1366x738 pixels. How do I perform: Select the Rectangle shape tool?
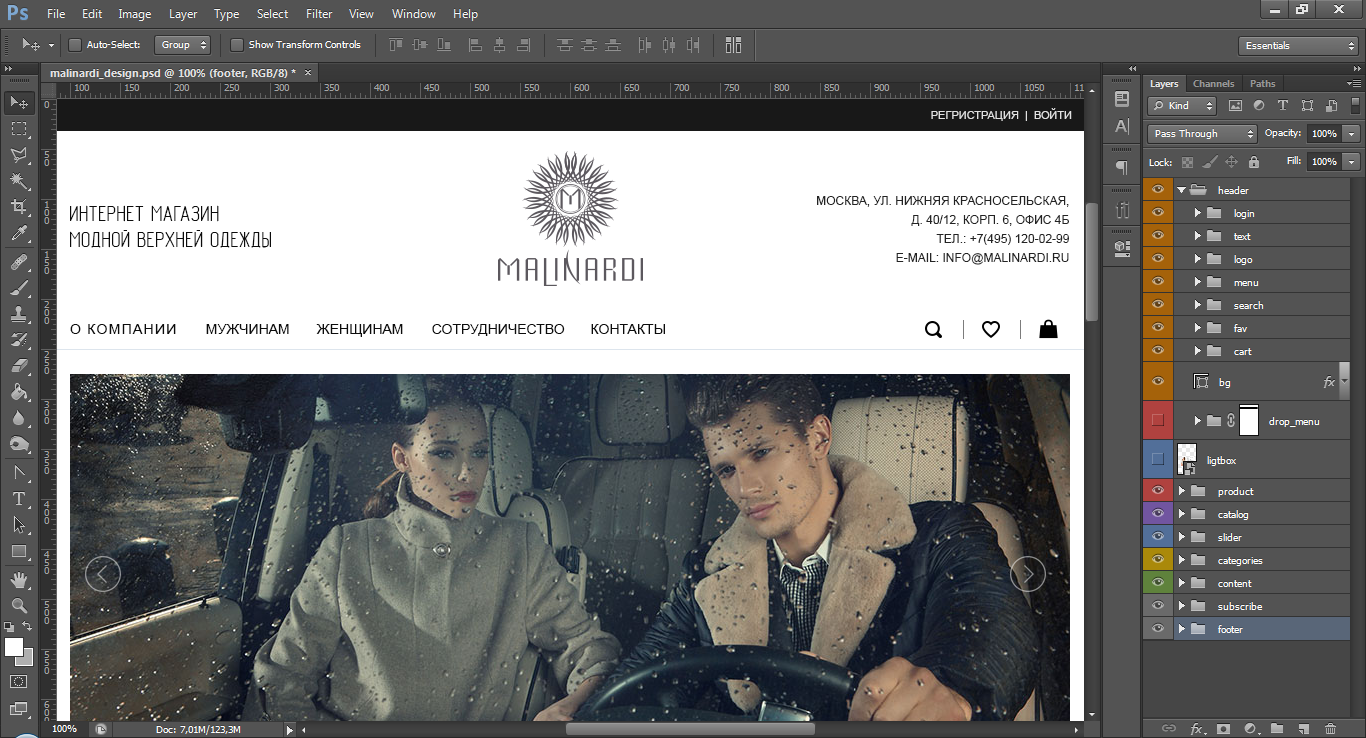(19, 551)
